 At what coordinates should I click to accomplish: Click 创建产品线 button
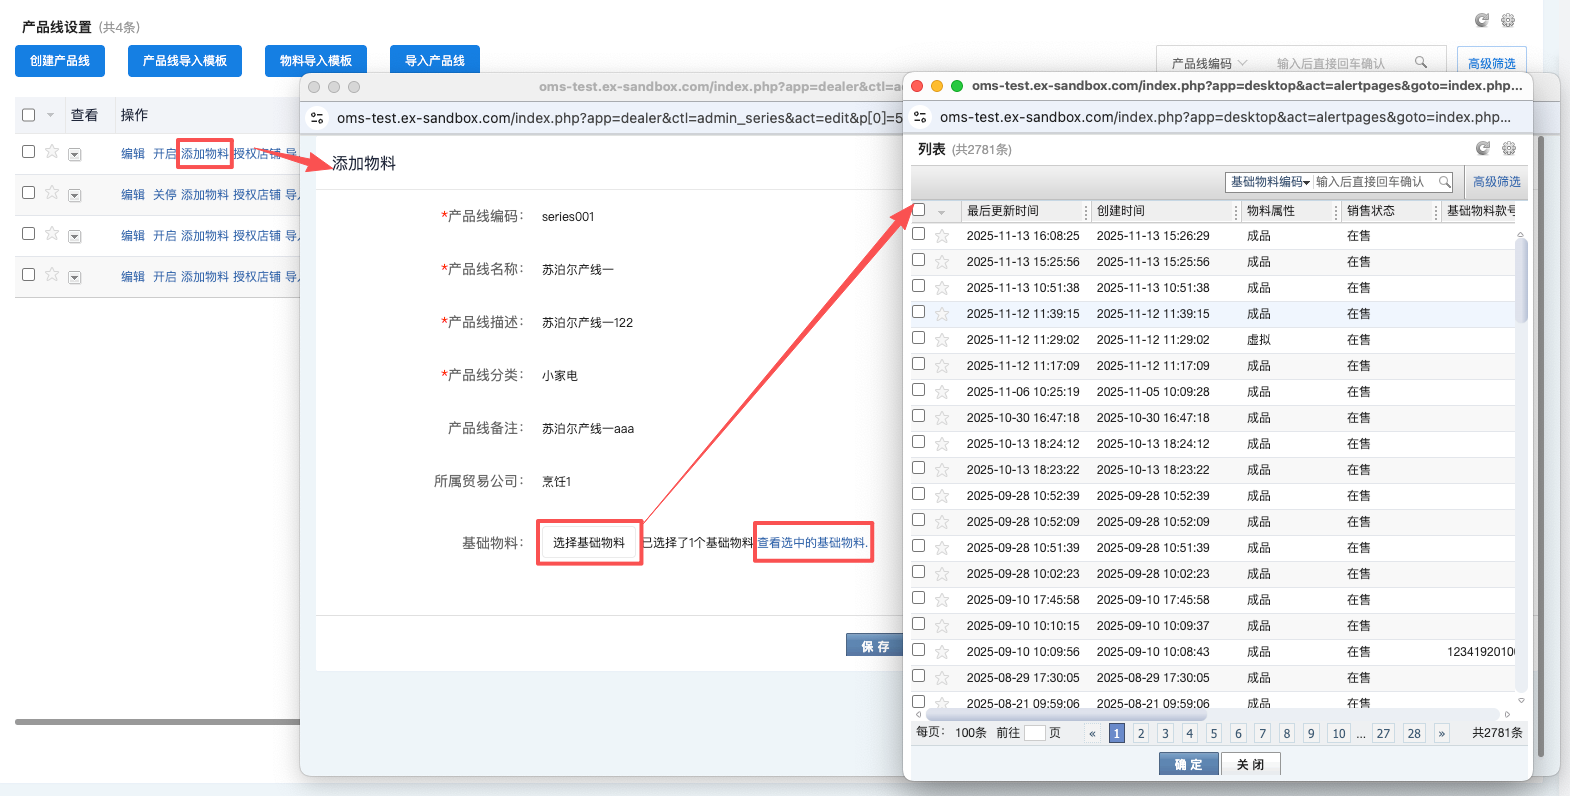pyautogui.click(x=60, y=61)
